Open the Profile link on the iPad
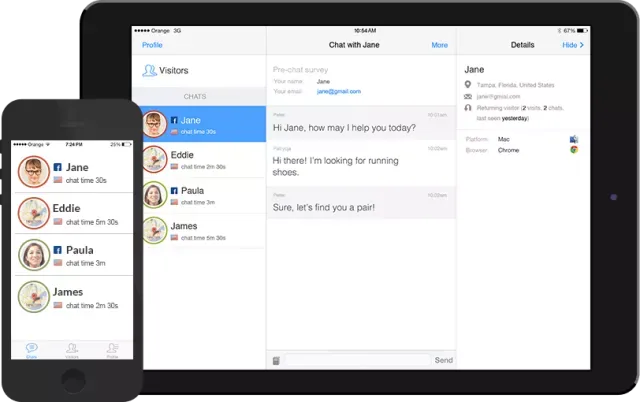640x402 pixels. coord(152,45)
